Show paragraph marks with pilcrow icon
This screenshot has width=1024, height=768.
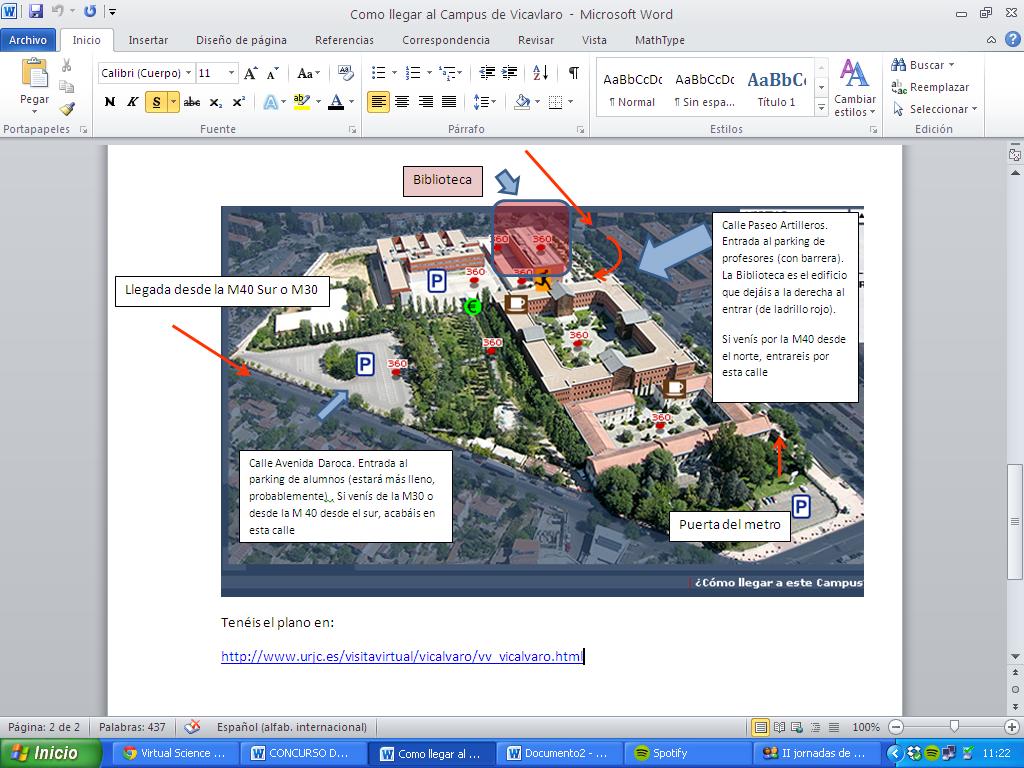coord(573,73)
